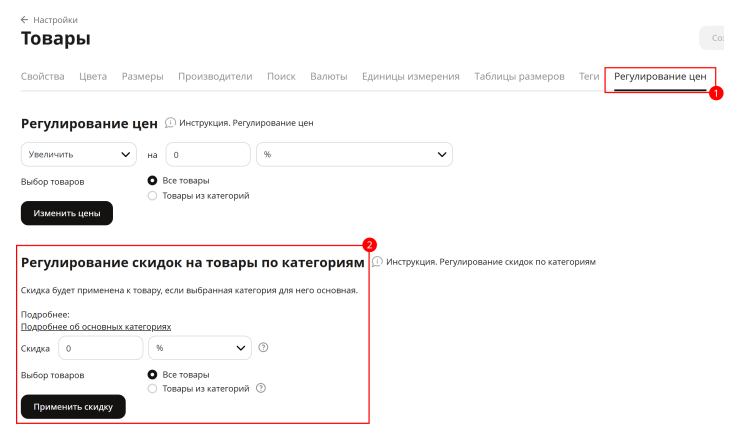
Task: Switch to the Производители tab
Action: (x=215, y=76)
